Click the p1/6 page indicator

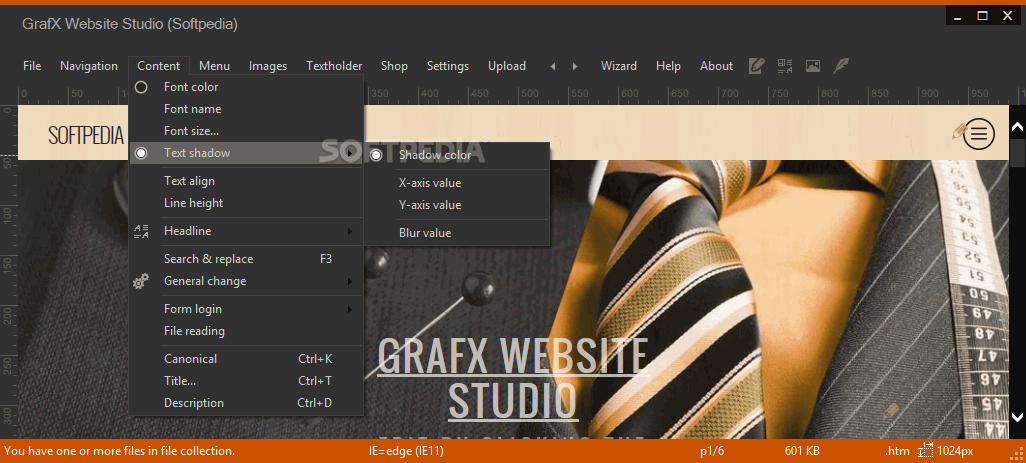tap(712, 451)
